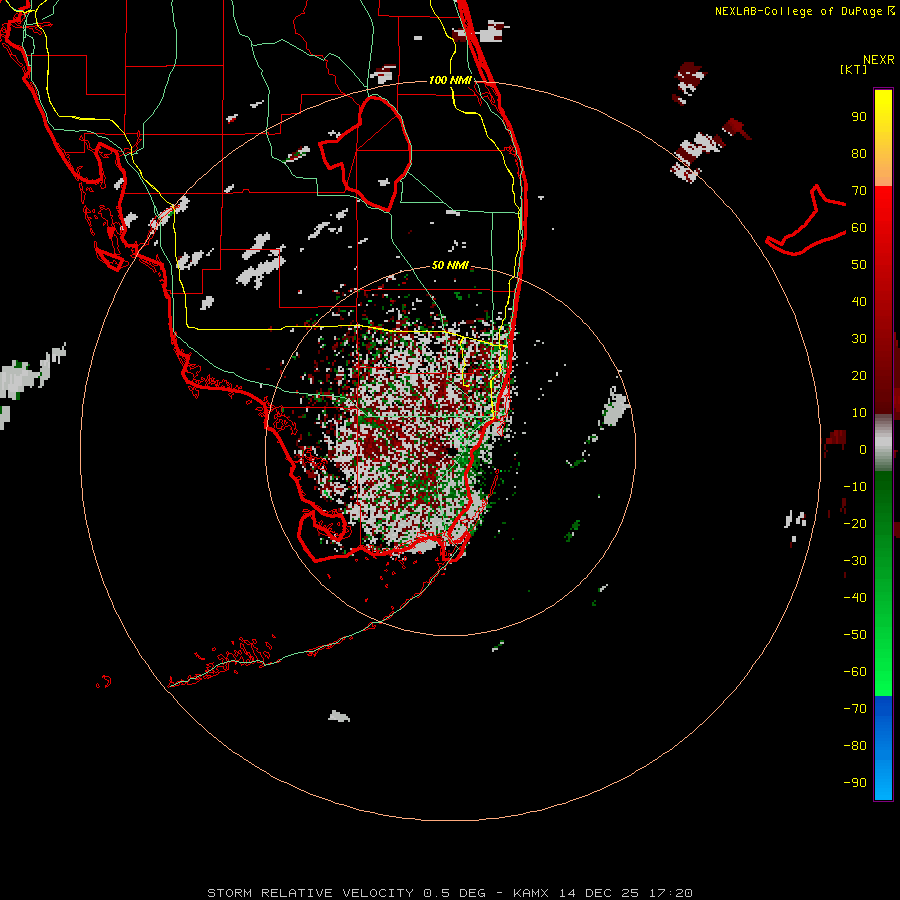Image resolution: width=900 pixels, height=900 pixels.
Task: Click the positive 10 knot scale label
Action: tap(859, 413)
